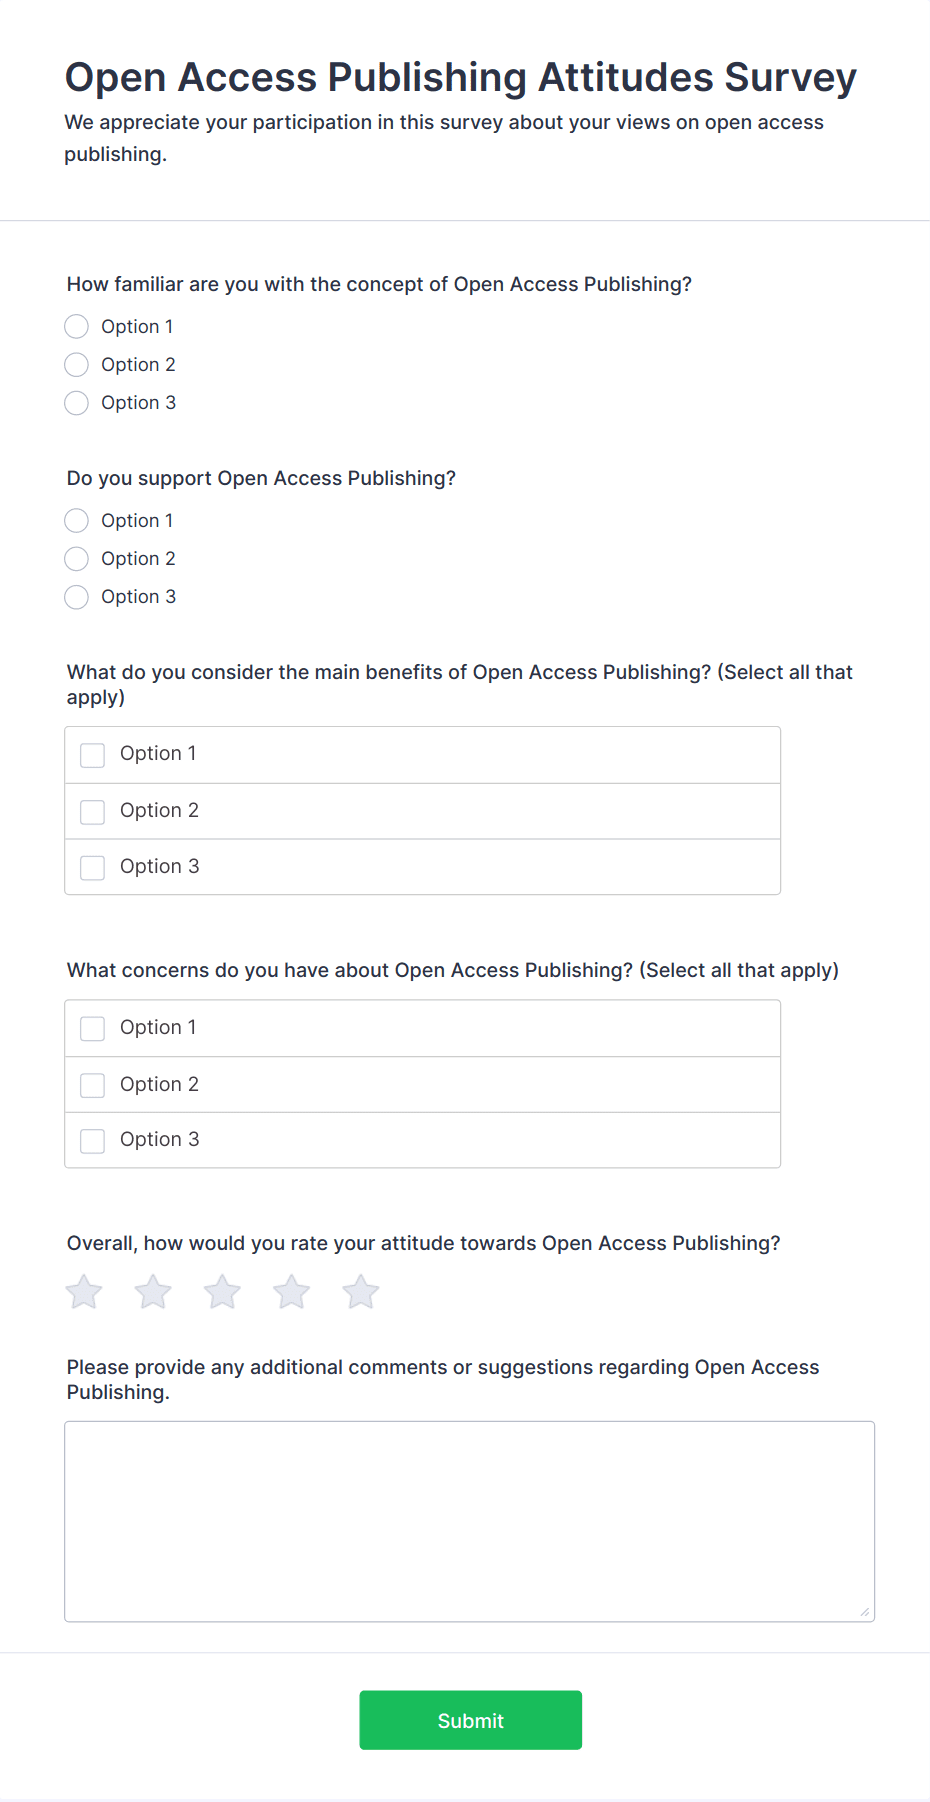Select the third star rating

(x=222, y=1292)
